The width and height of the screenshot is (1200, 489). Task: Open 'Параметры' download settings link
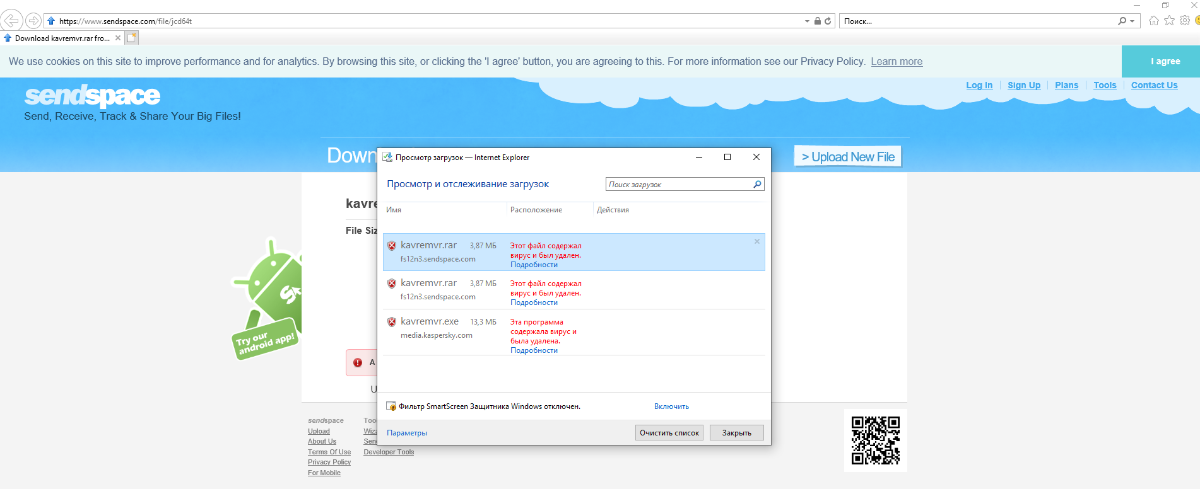tap(407, 433)
